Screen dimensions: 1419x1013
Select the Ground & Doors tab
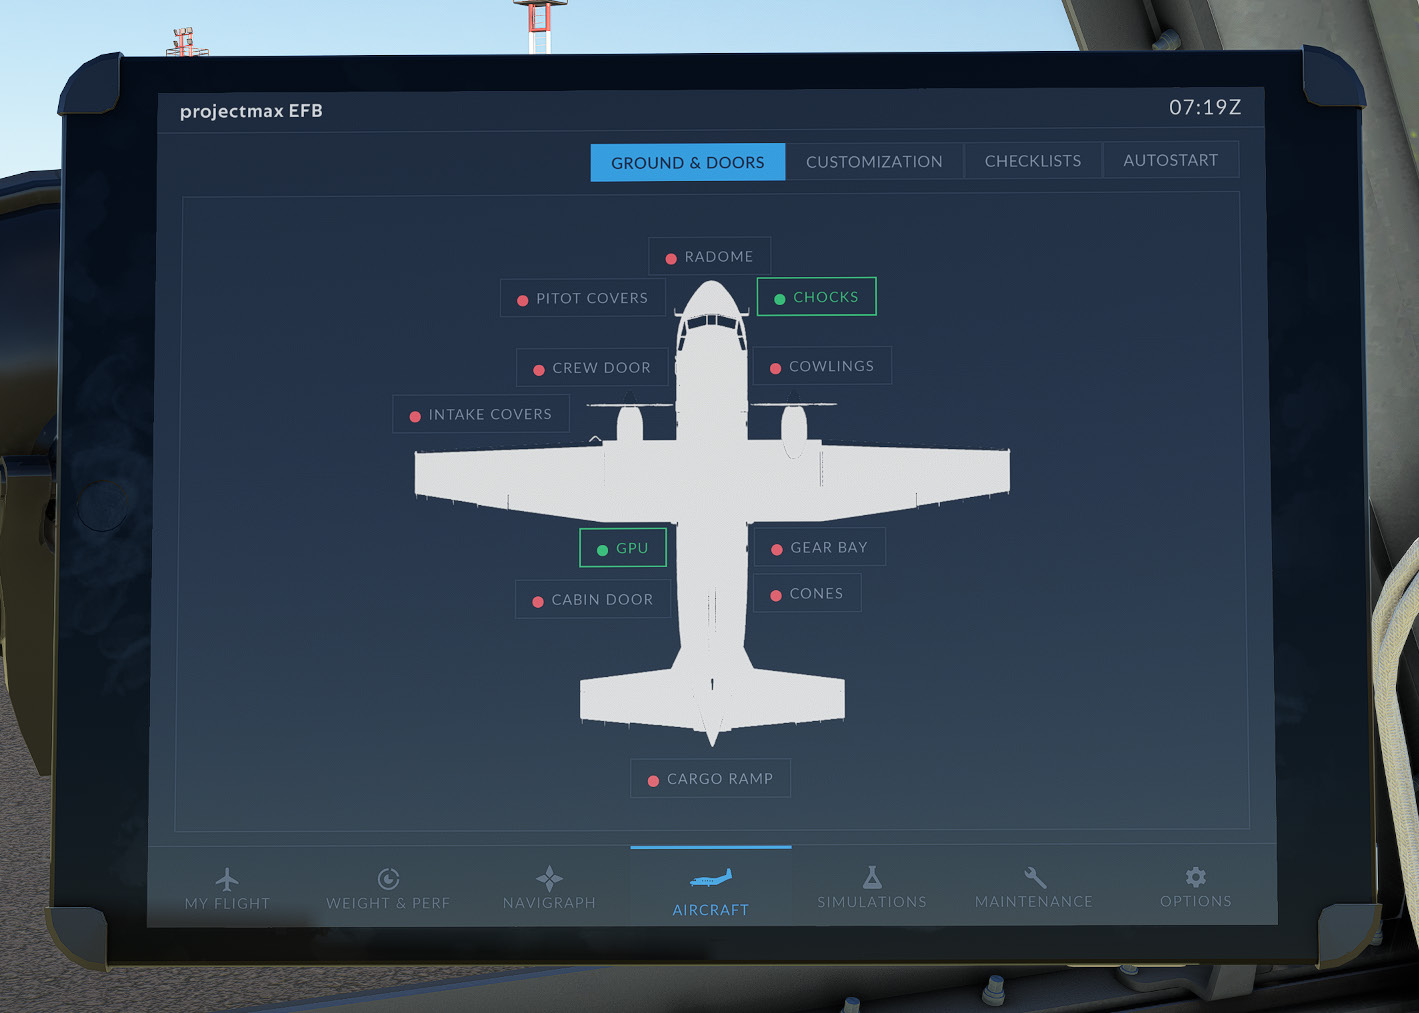(688, 162)
